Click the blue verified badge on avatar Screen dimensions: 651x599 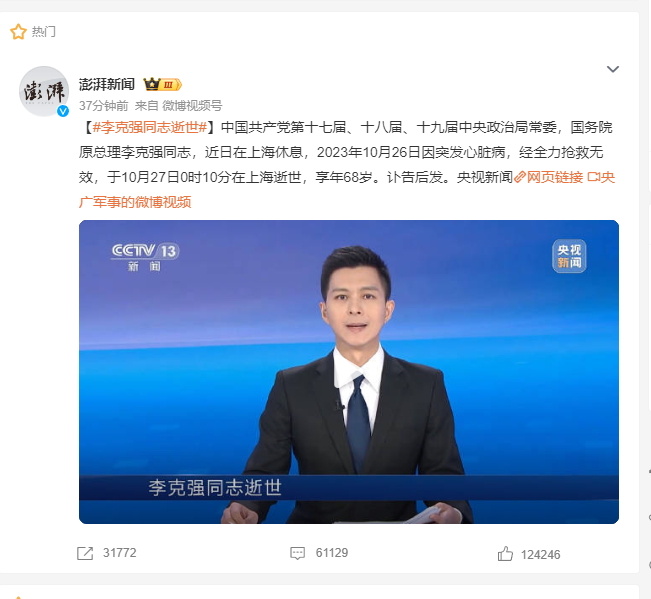63,111
